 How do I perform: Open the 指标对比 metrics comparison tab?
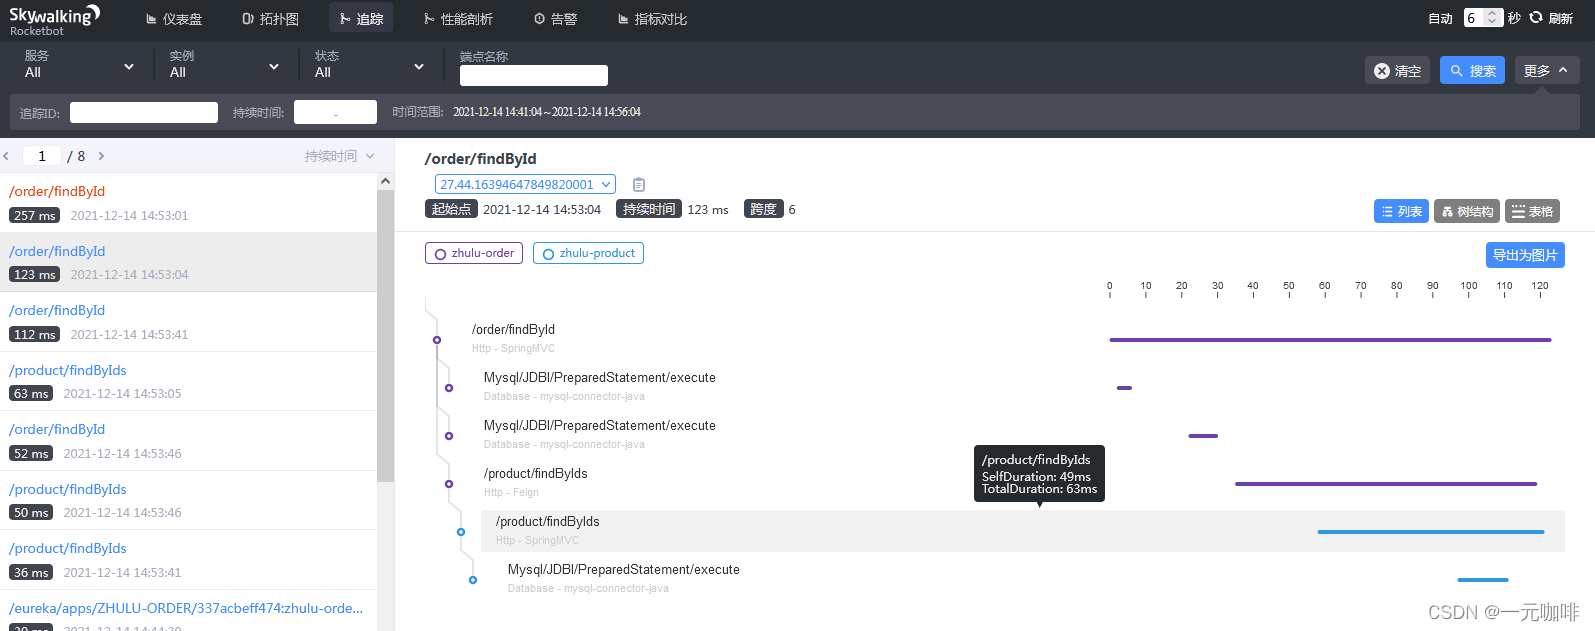pos(652,19)
